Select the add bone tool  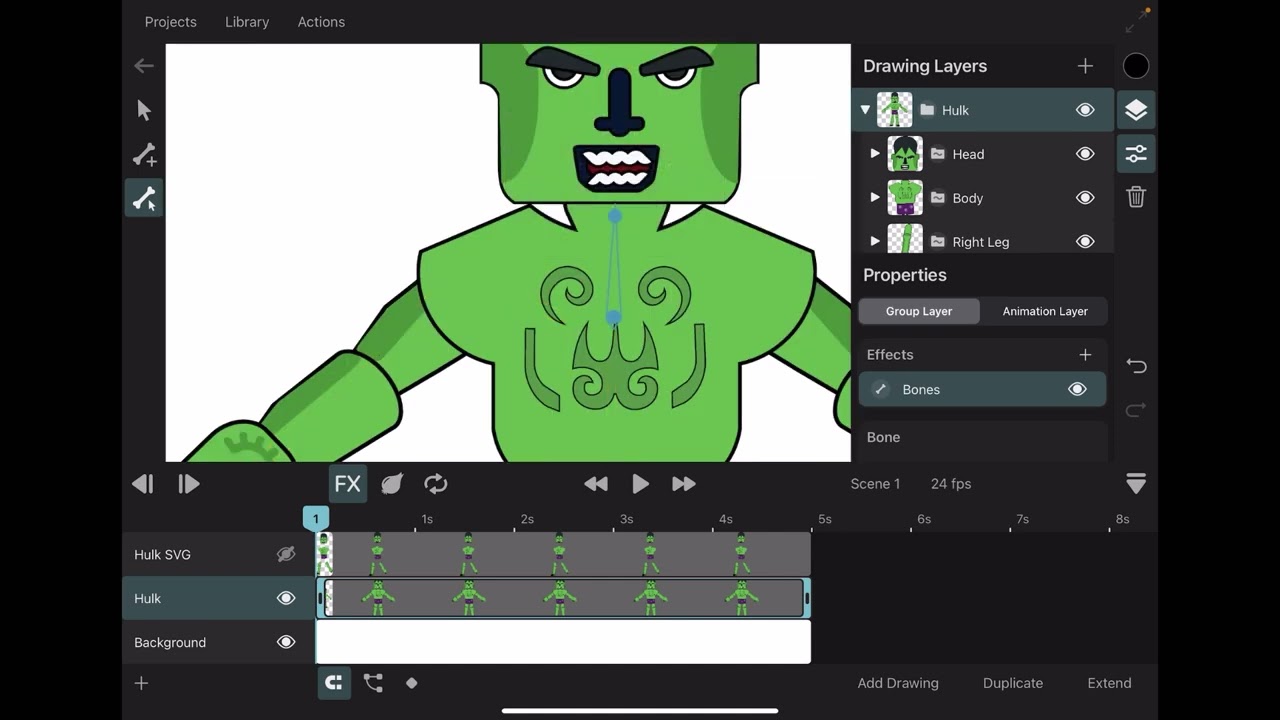144,154
